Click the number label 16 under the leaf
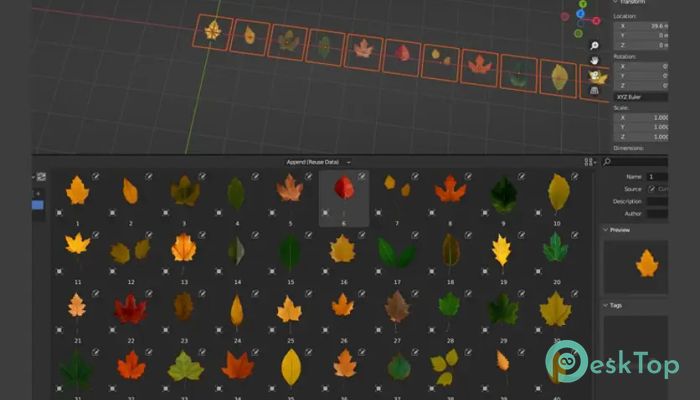Image resolution: width=700 pixels, height=400 pixels. tap(344, 282)
